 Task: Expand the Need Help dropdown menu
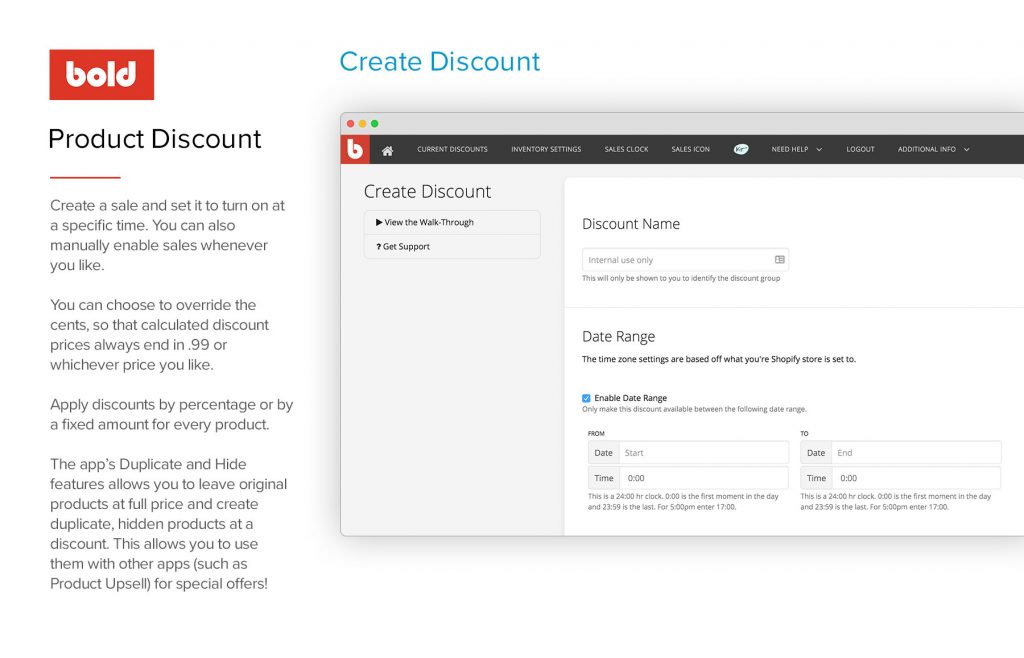click(797, 149)
